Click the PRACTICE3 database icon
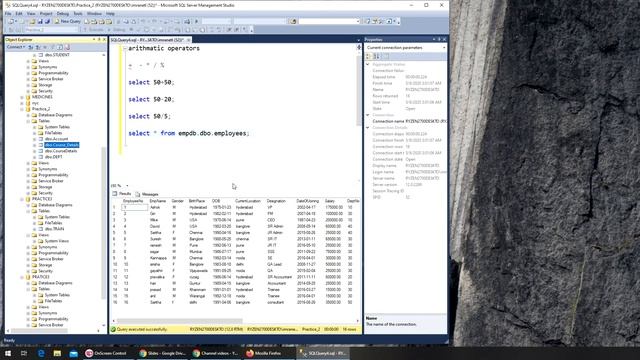 (28, 199)
